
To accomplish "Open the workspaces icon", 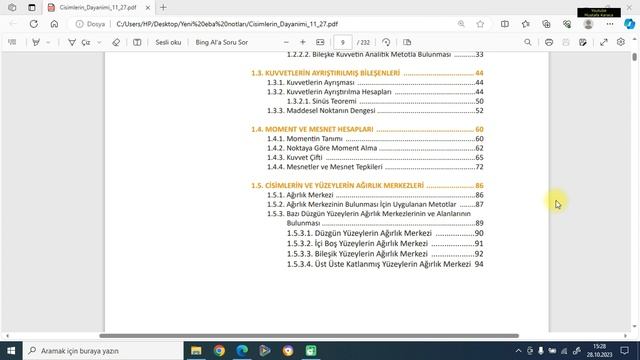I will coord(12,7).
